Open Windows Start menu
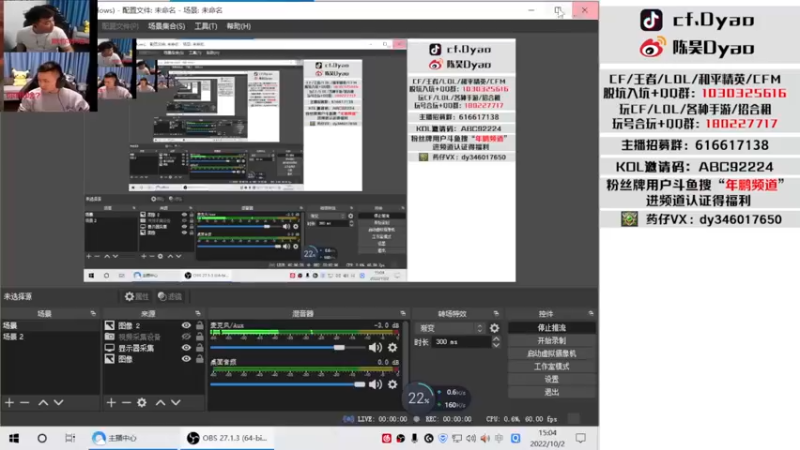Viewport: 800px width, 450px height. point(14,438)
